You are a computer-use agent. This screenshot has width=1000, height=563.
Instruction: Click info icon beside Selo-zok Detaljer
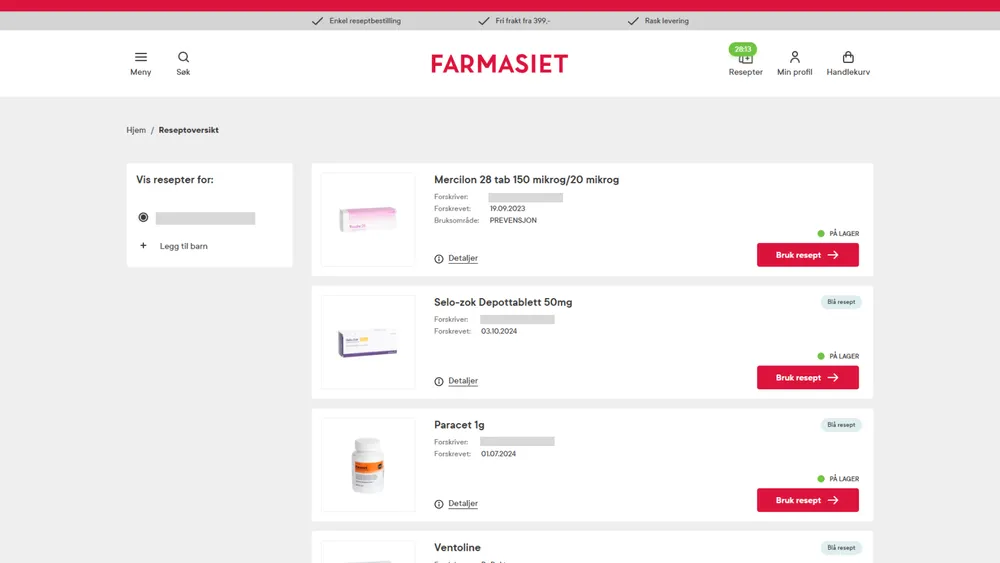[439, 381]
